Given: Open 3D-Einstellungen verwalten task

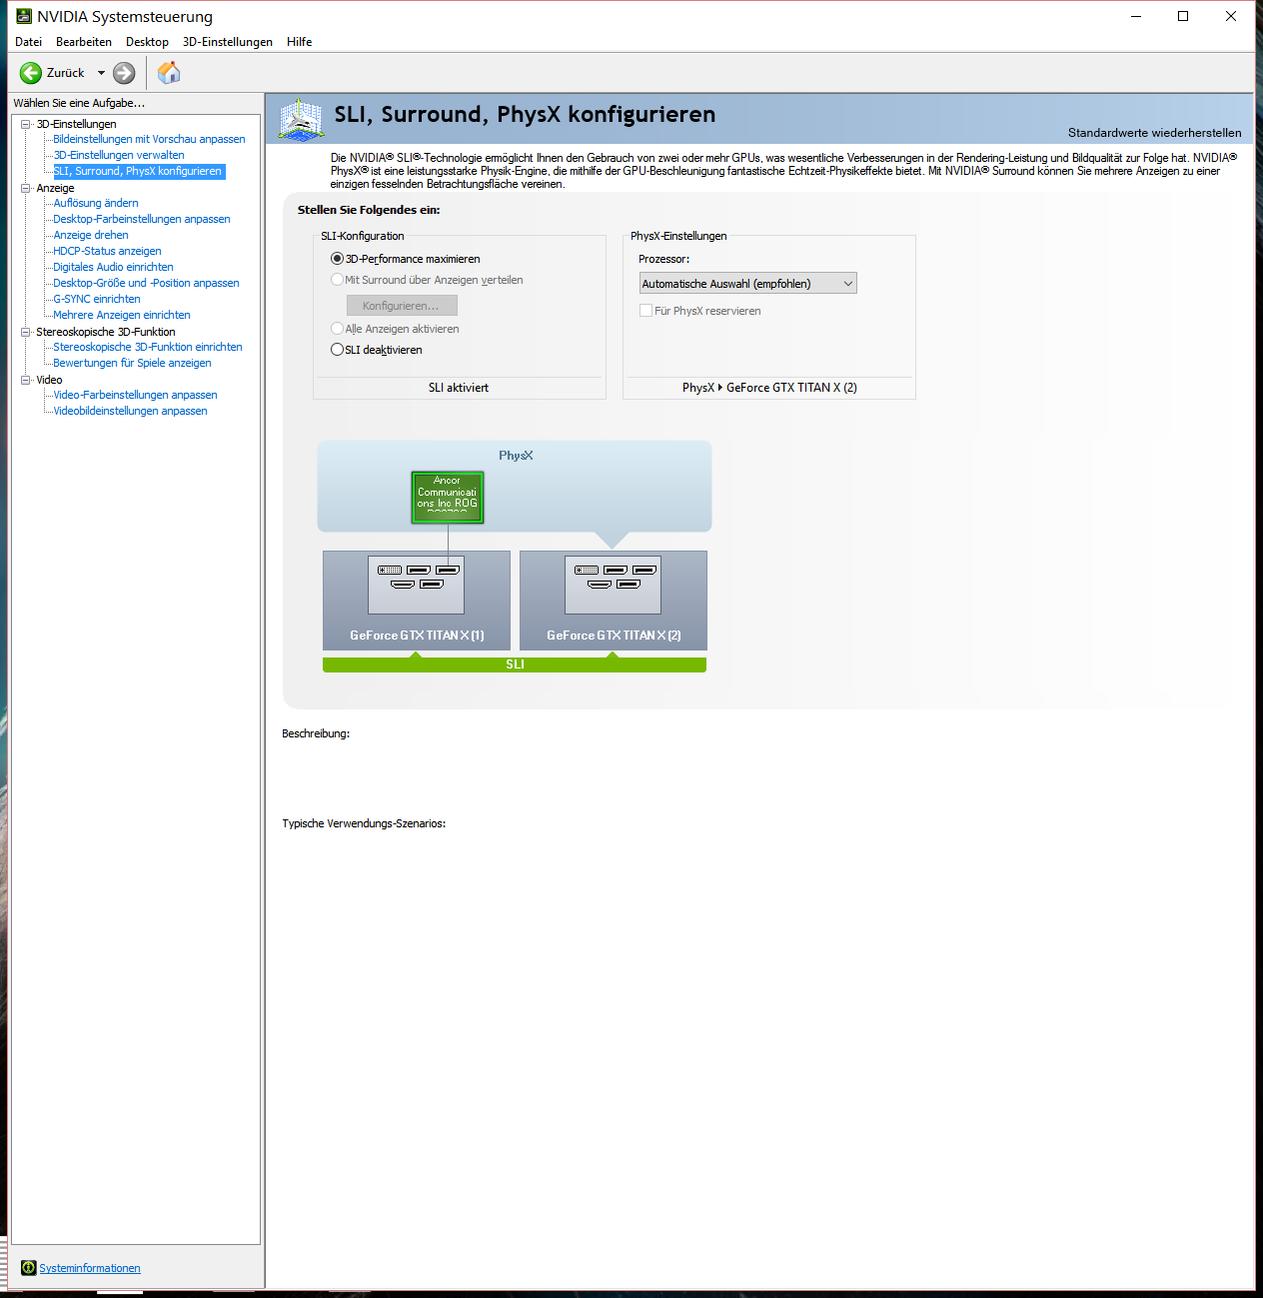Looking at the screenshot, I should [119, 155].
